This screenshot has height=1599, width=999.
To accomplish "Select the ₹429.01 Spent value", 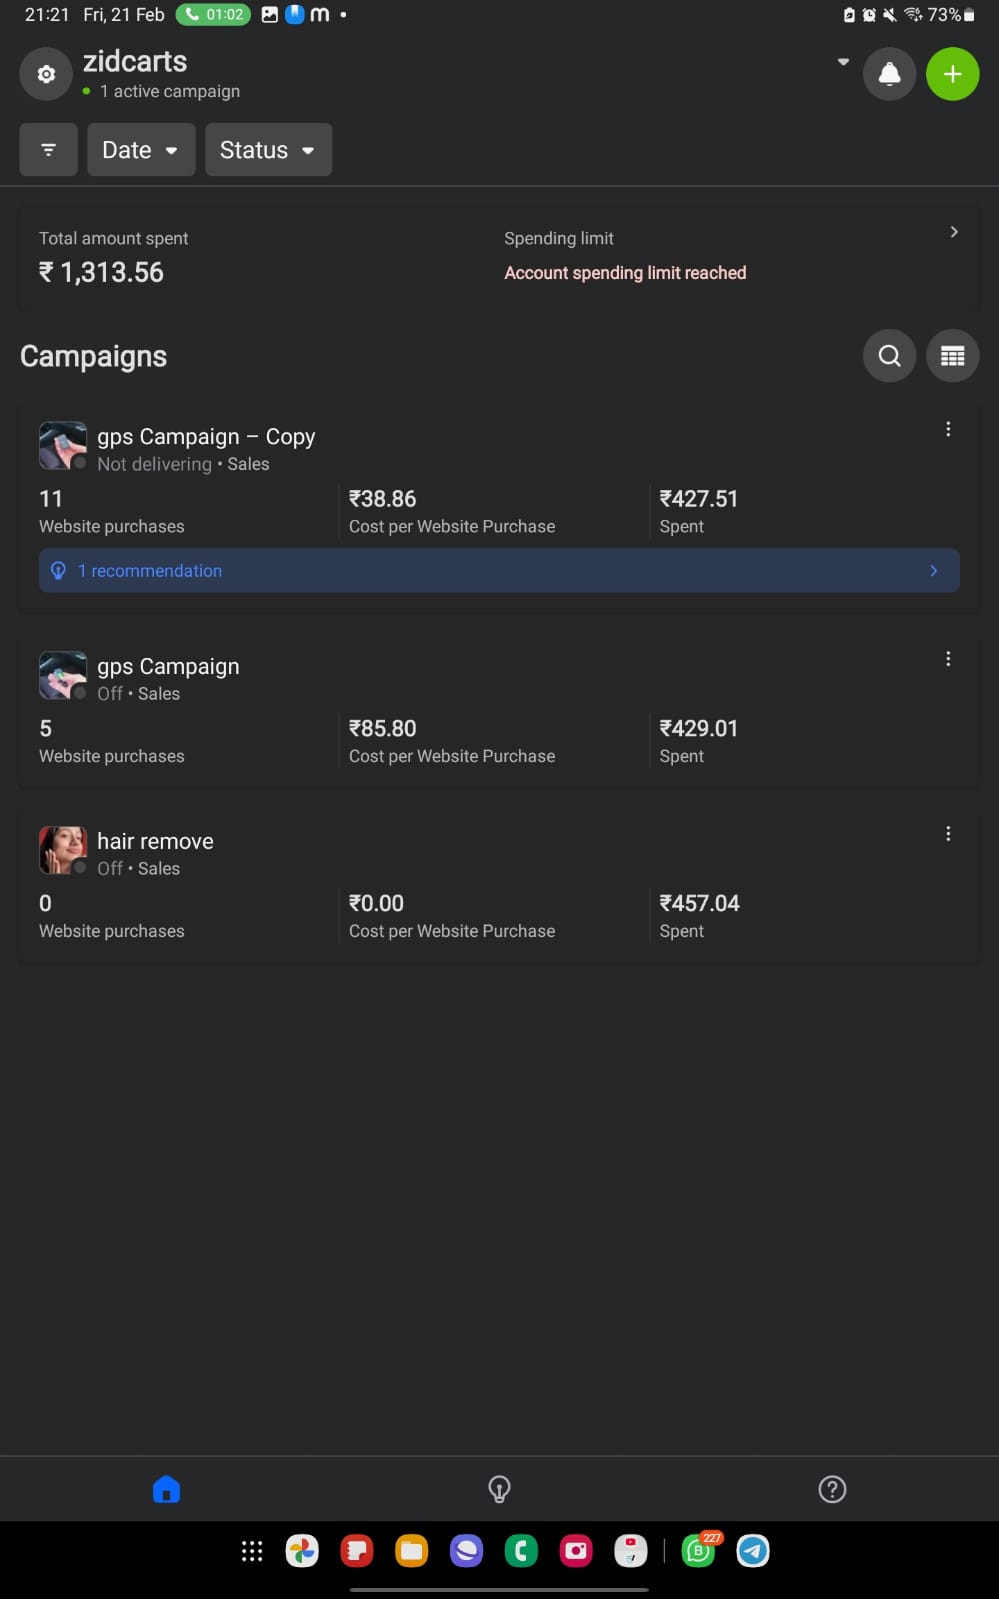I will tap(698, 729).
